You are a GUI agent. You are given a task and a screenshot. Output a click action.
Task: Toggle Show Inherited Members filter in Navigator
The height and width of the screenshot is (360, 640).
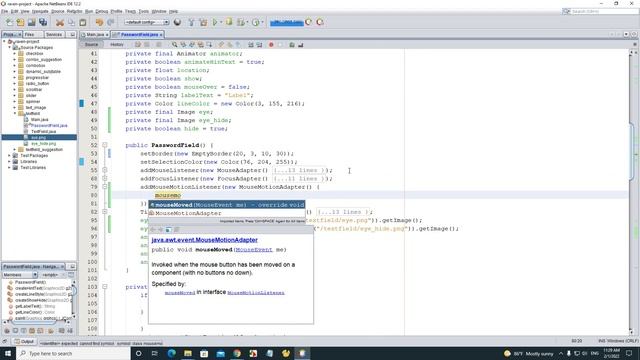click(7, 331)
